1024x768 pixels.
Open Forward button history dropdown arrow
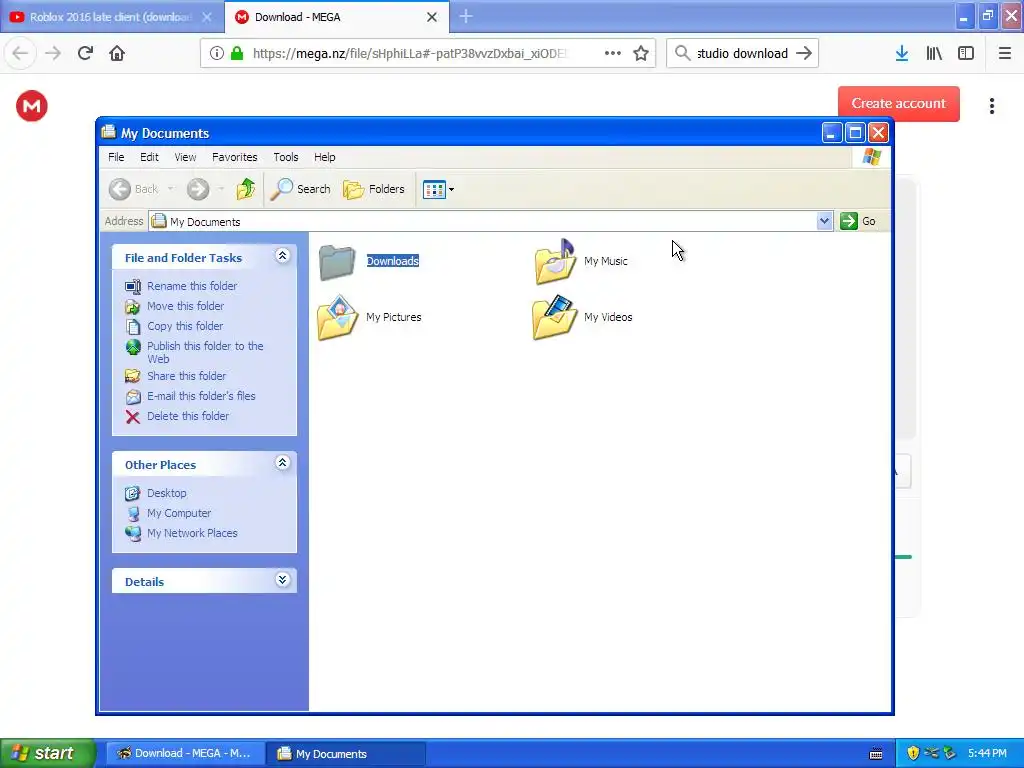point(221,189)
